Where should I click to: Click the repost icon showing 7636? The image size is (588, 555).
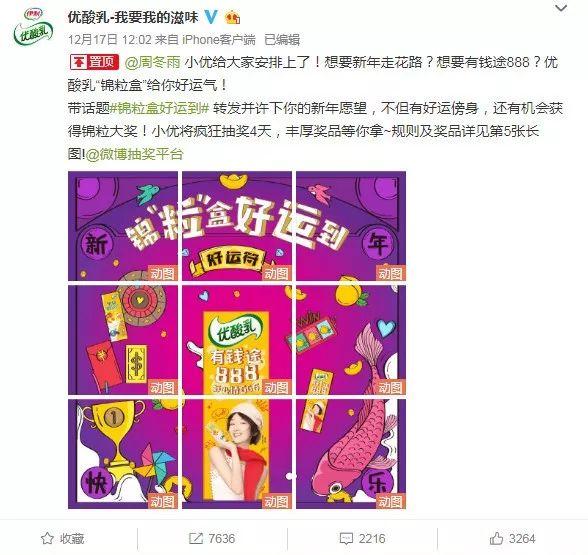click(195, 538)
